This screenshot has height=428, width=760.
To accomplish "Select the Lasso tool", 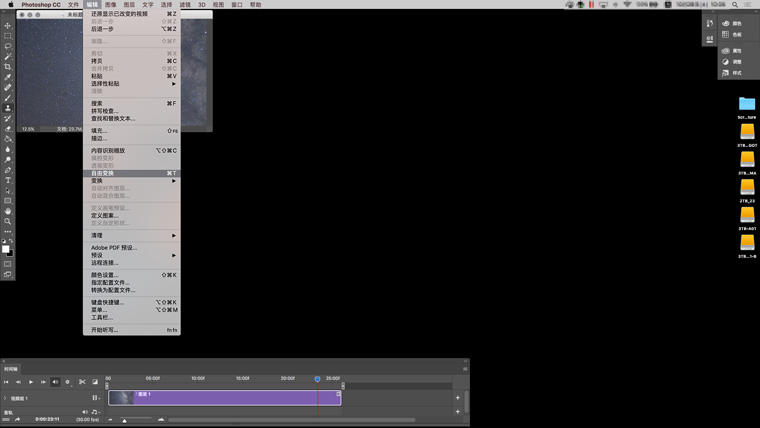I will click(8, 46).
